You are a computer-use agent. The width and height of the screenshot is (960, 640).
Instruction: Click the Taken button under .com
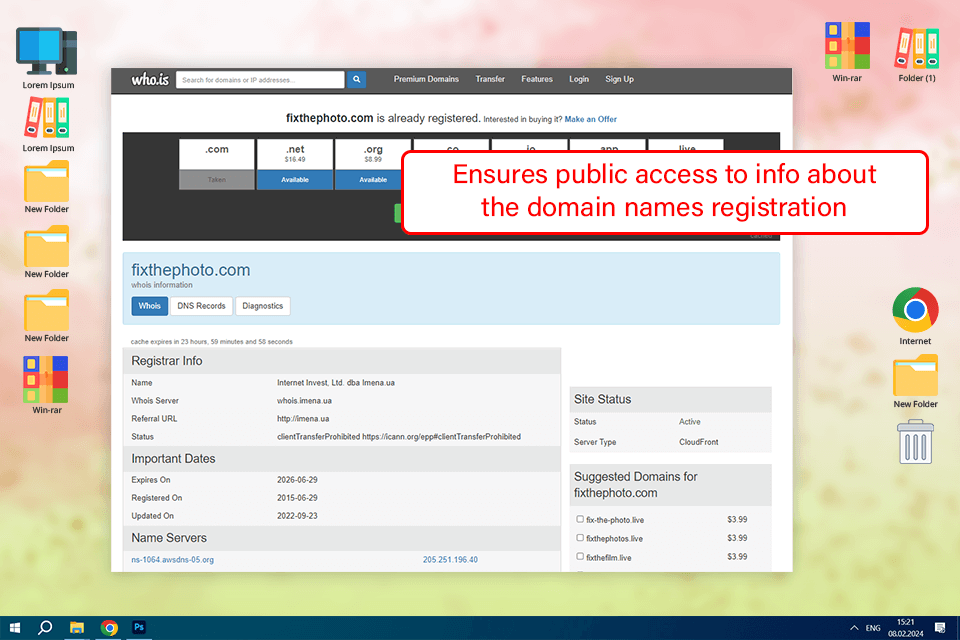(x=217, y=179)
